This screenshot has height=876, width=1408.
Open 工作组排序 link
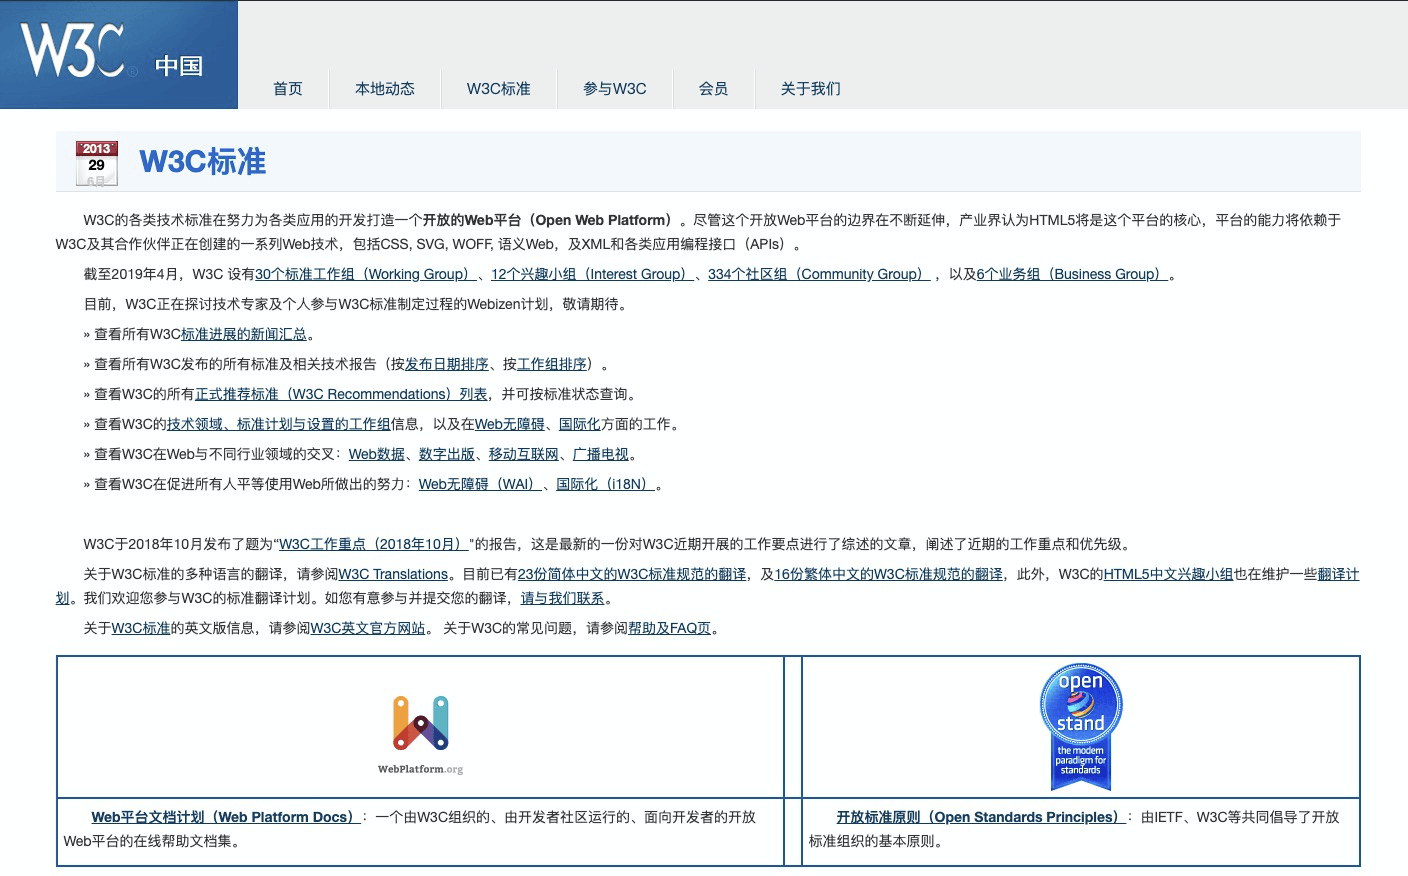pyautogui.click(x=552, y=364)
